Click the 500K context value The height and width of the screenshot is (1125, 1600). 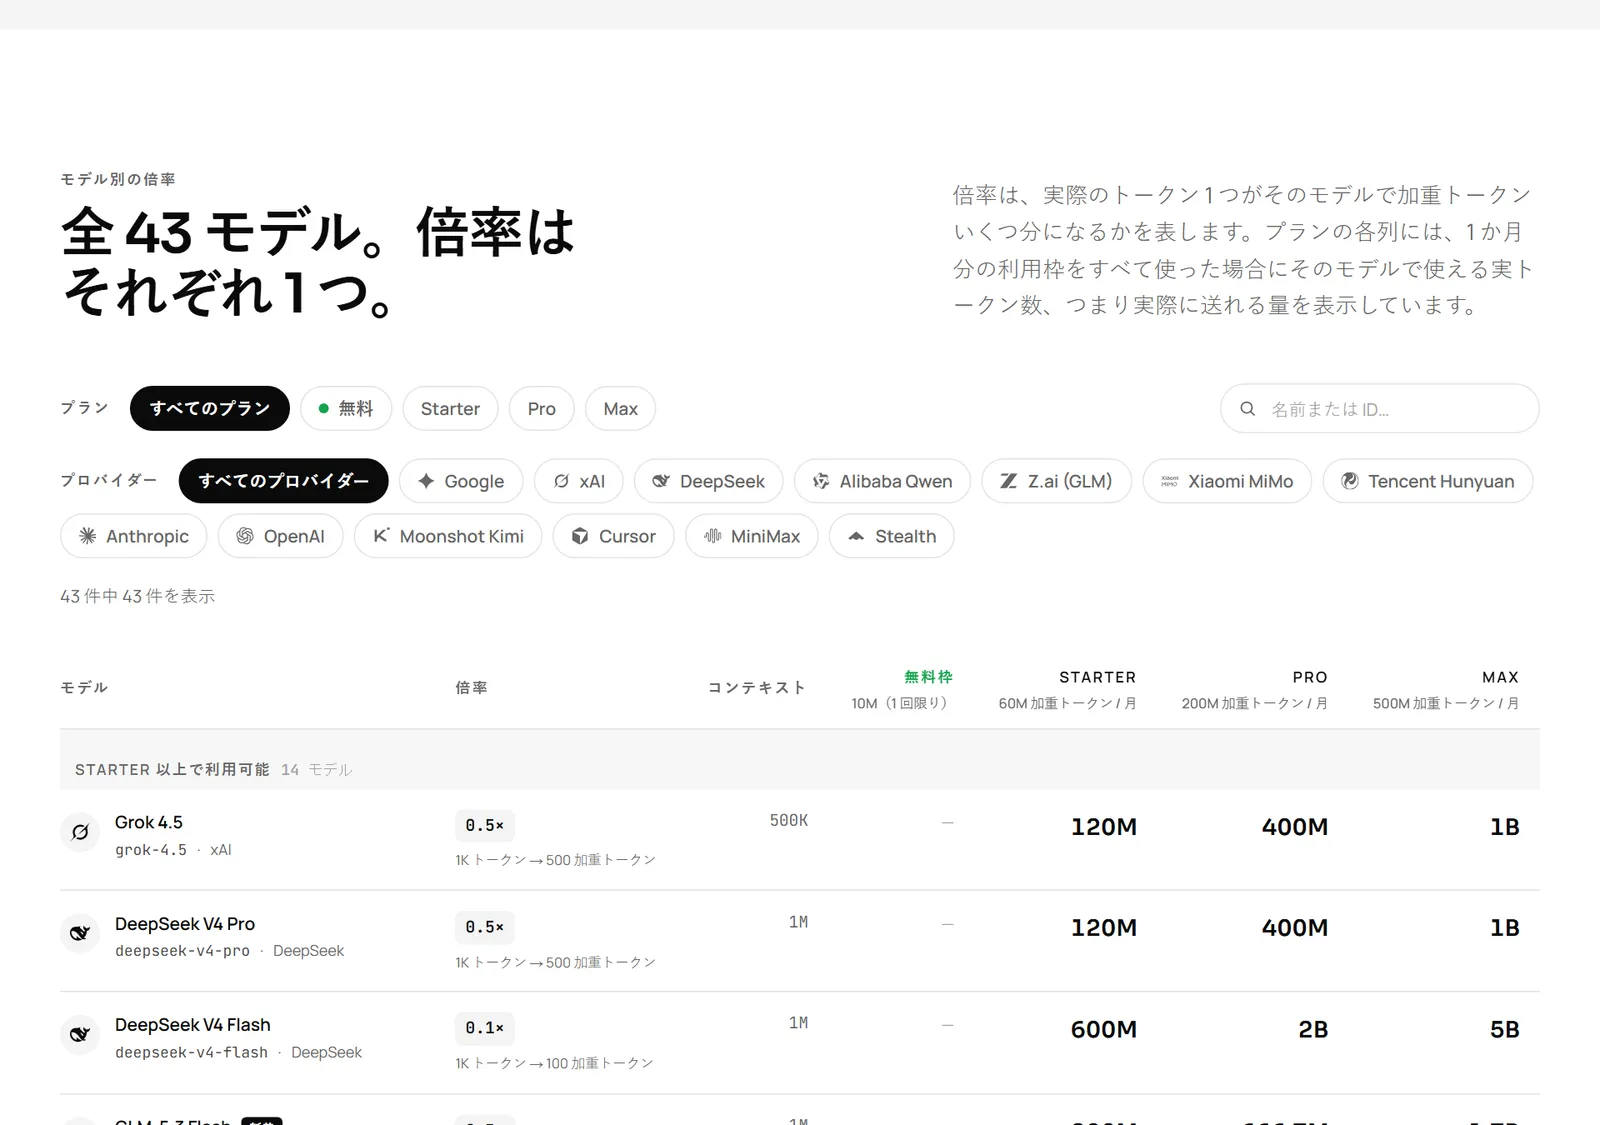tap(789, 820)
